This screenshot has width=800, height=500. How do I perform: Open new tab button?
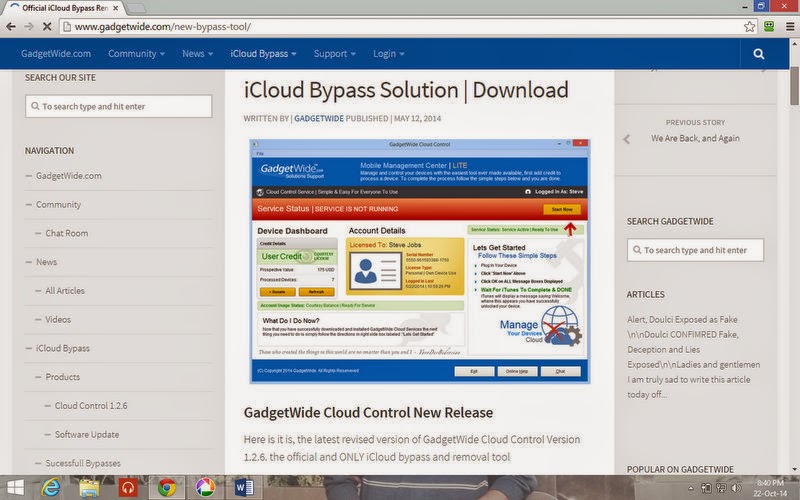pos(136,8)
